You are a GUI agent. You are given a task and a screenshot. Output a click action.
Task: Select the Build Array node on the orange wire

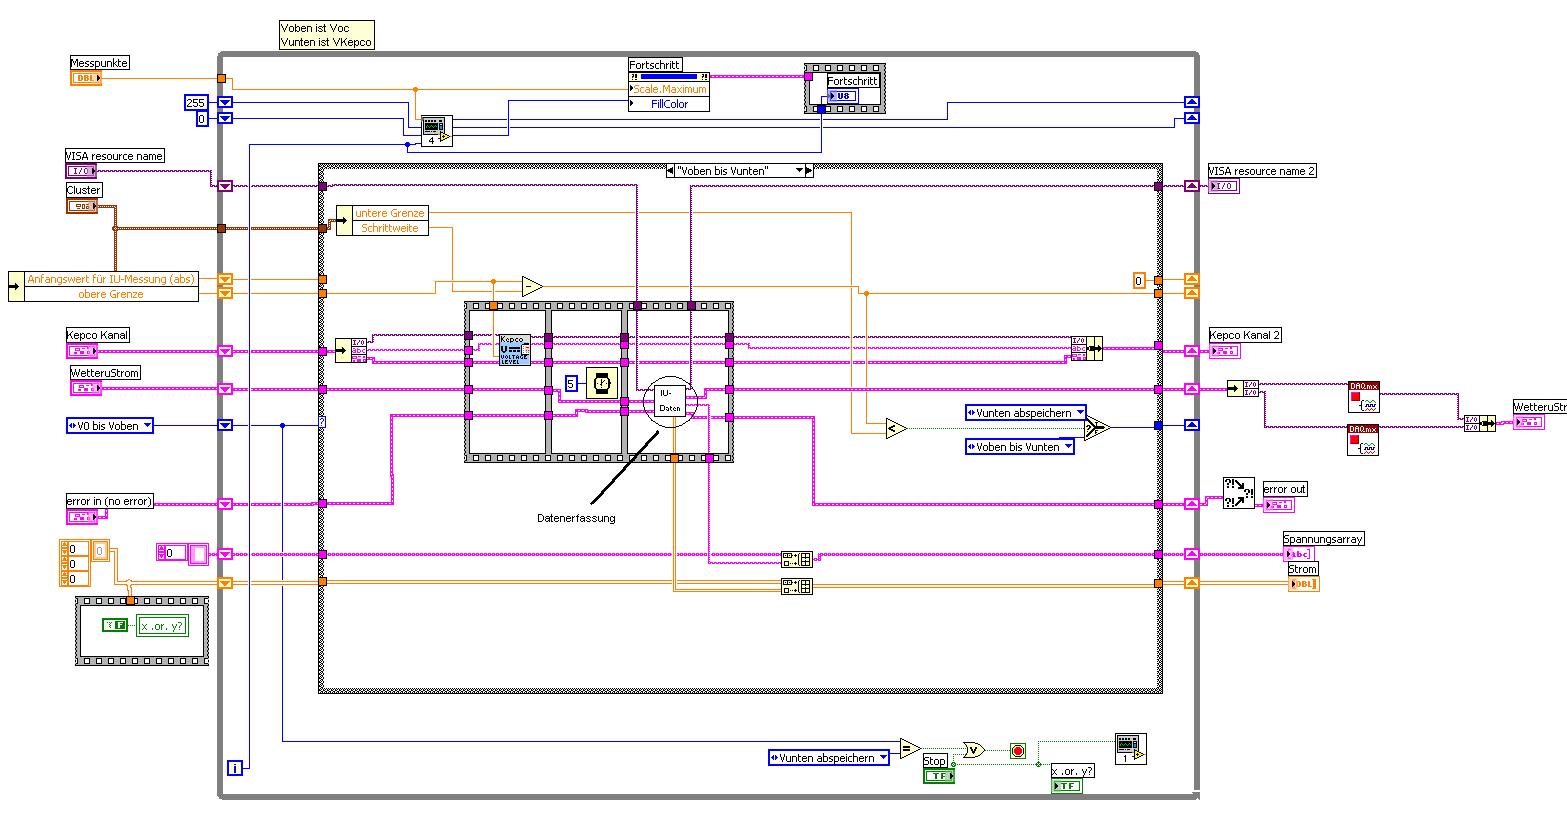tap(797, 587)
